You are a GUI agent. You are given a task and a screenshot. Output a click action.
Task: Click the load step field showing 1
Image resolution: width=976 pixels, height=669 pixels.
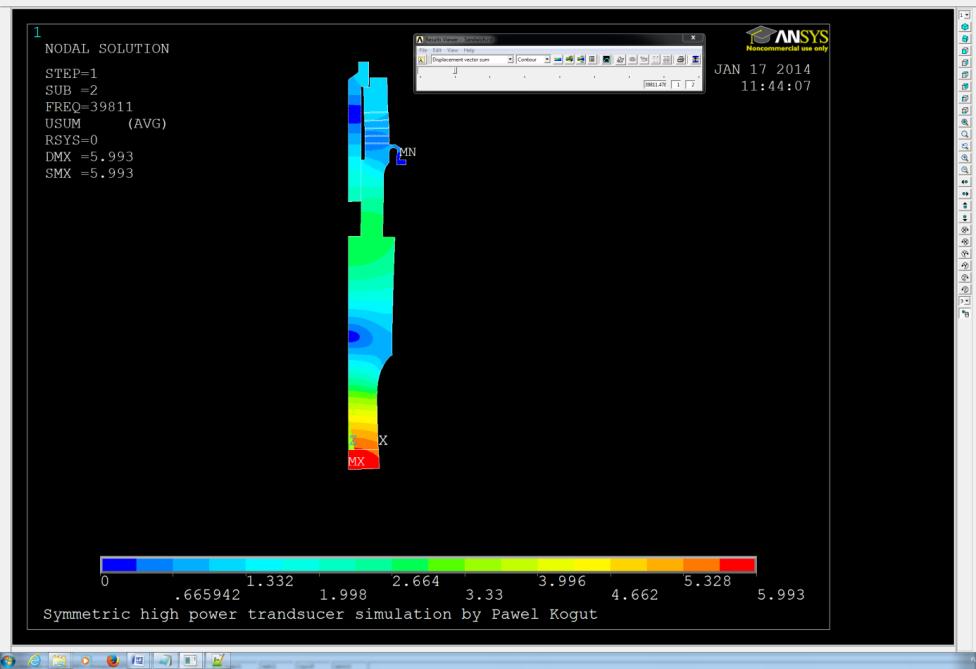point(678,84)
